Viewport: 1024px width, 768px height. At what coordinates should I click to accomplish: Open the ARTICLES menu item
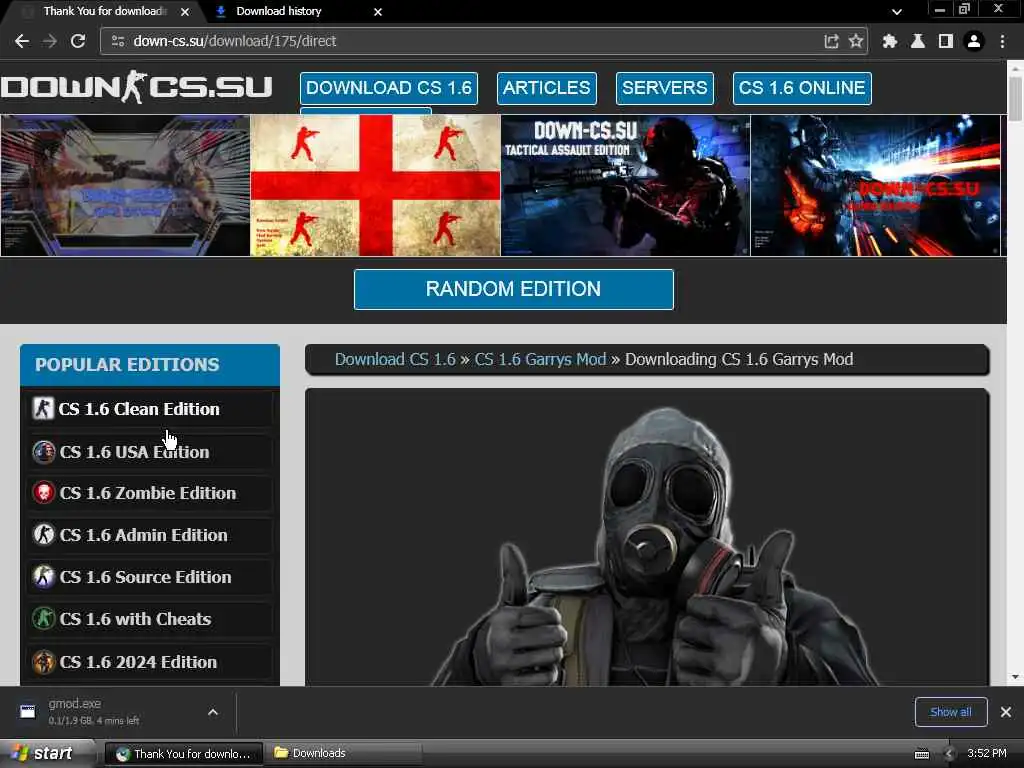(547, 88)
